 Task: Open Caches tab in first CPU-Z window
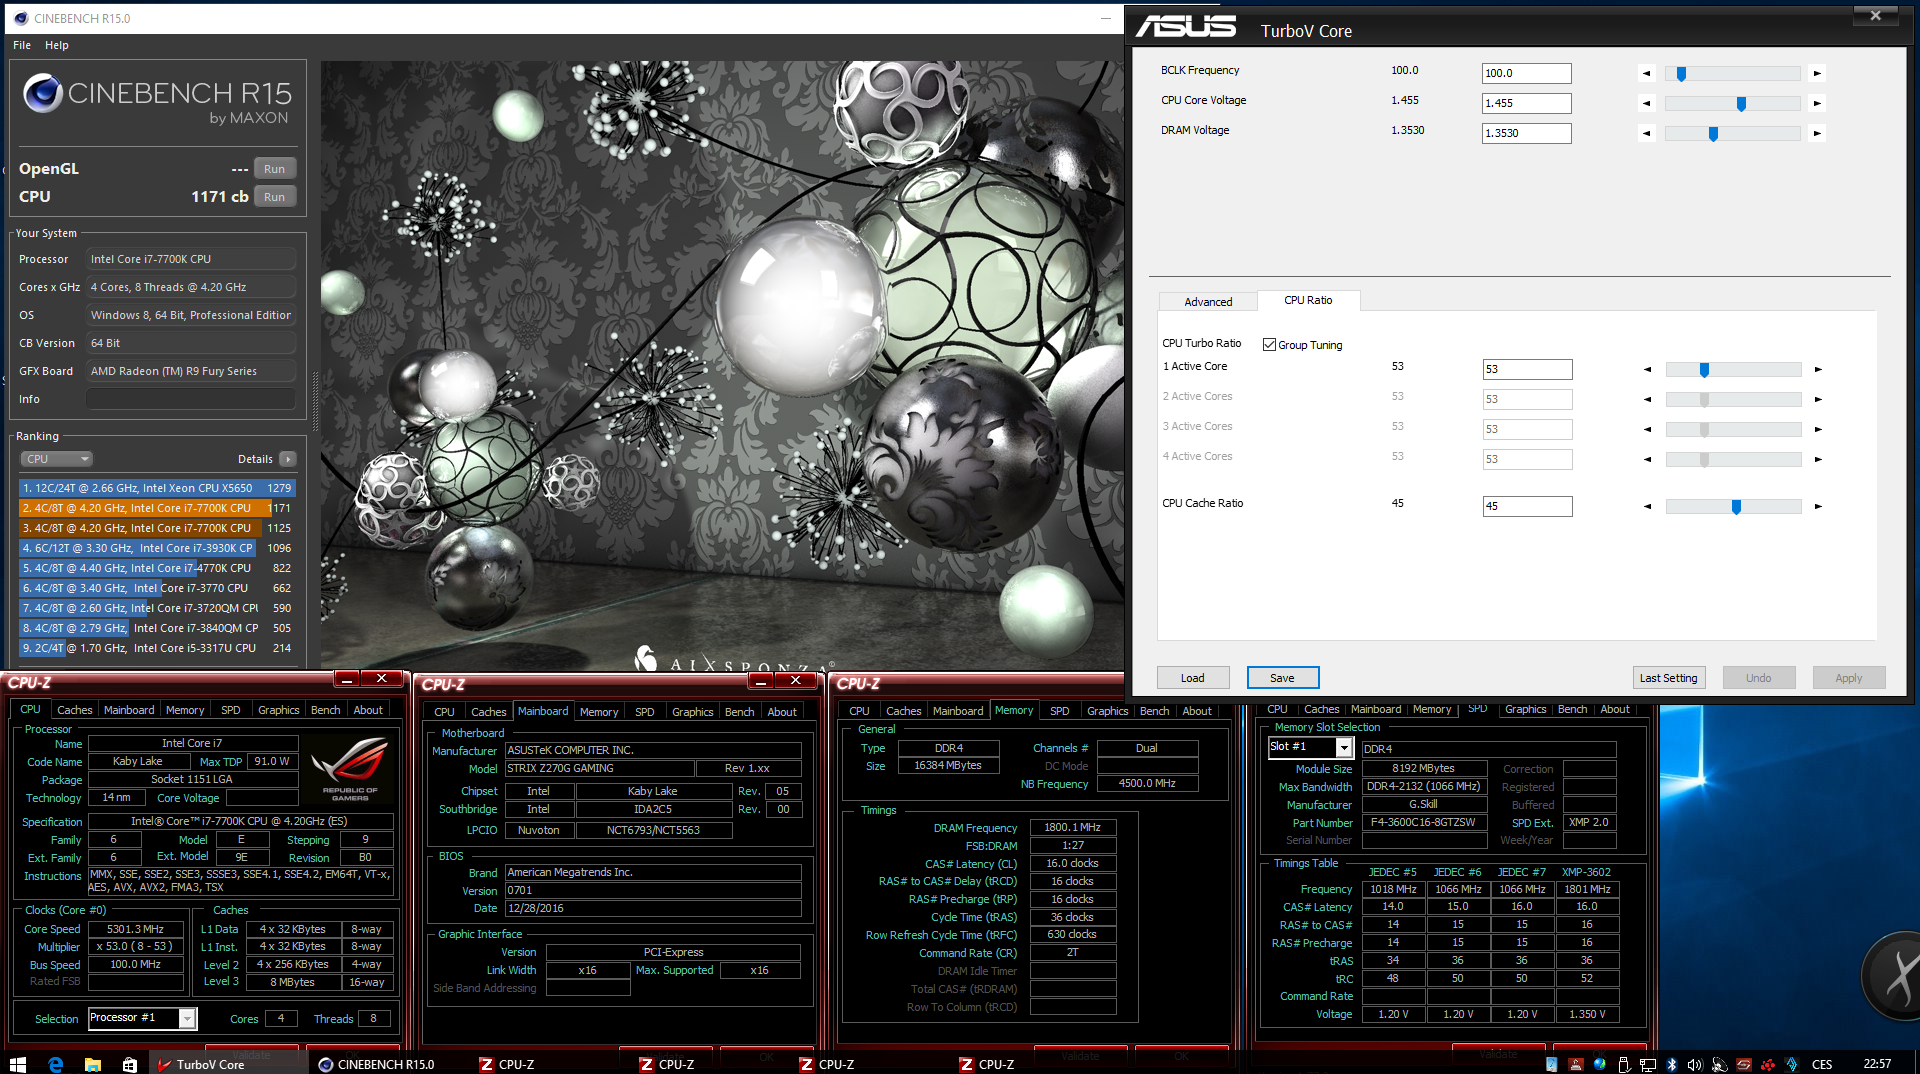[74, 710]
